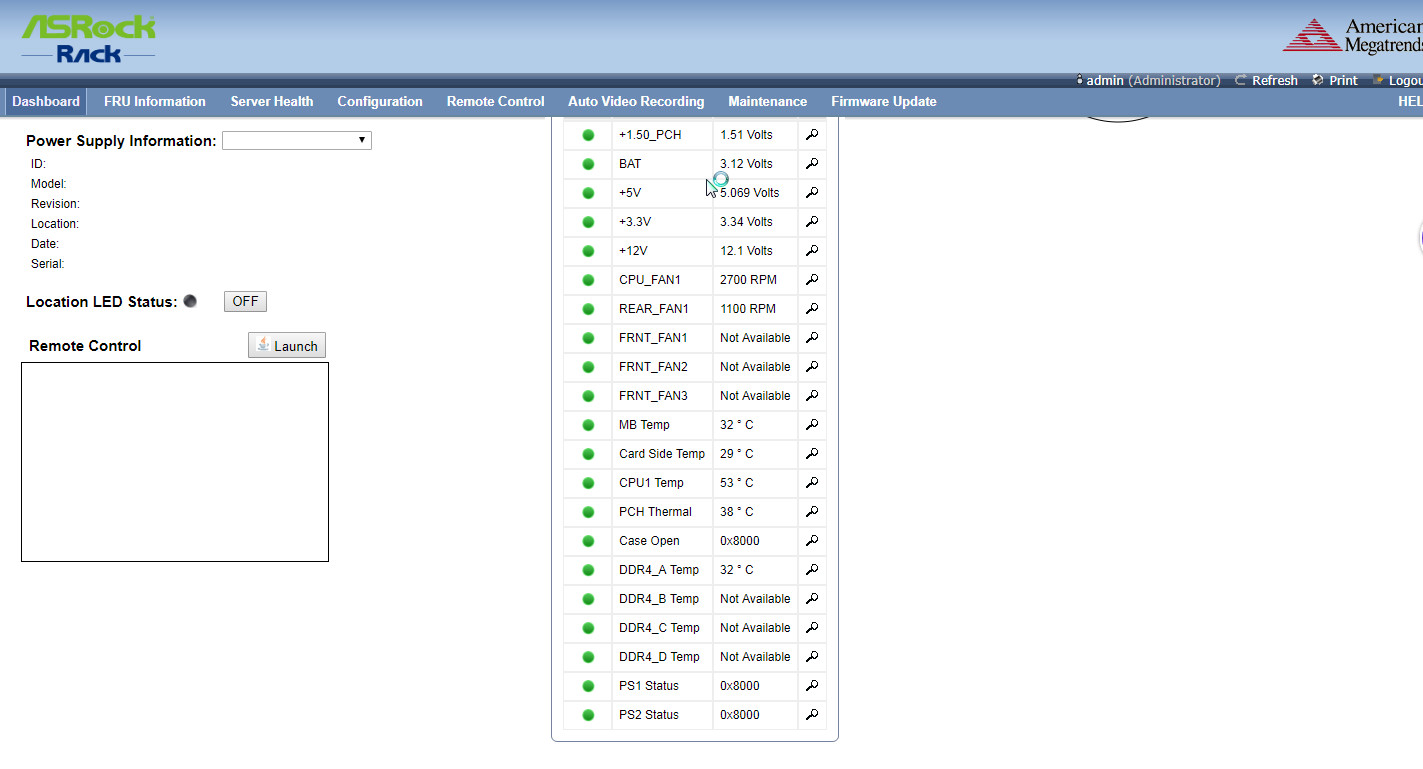Click magnifier icon for CPU_FAN1 sensor
Image resolution: width=1423 pixels, height=769 pixels.
click(812, 280)
